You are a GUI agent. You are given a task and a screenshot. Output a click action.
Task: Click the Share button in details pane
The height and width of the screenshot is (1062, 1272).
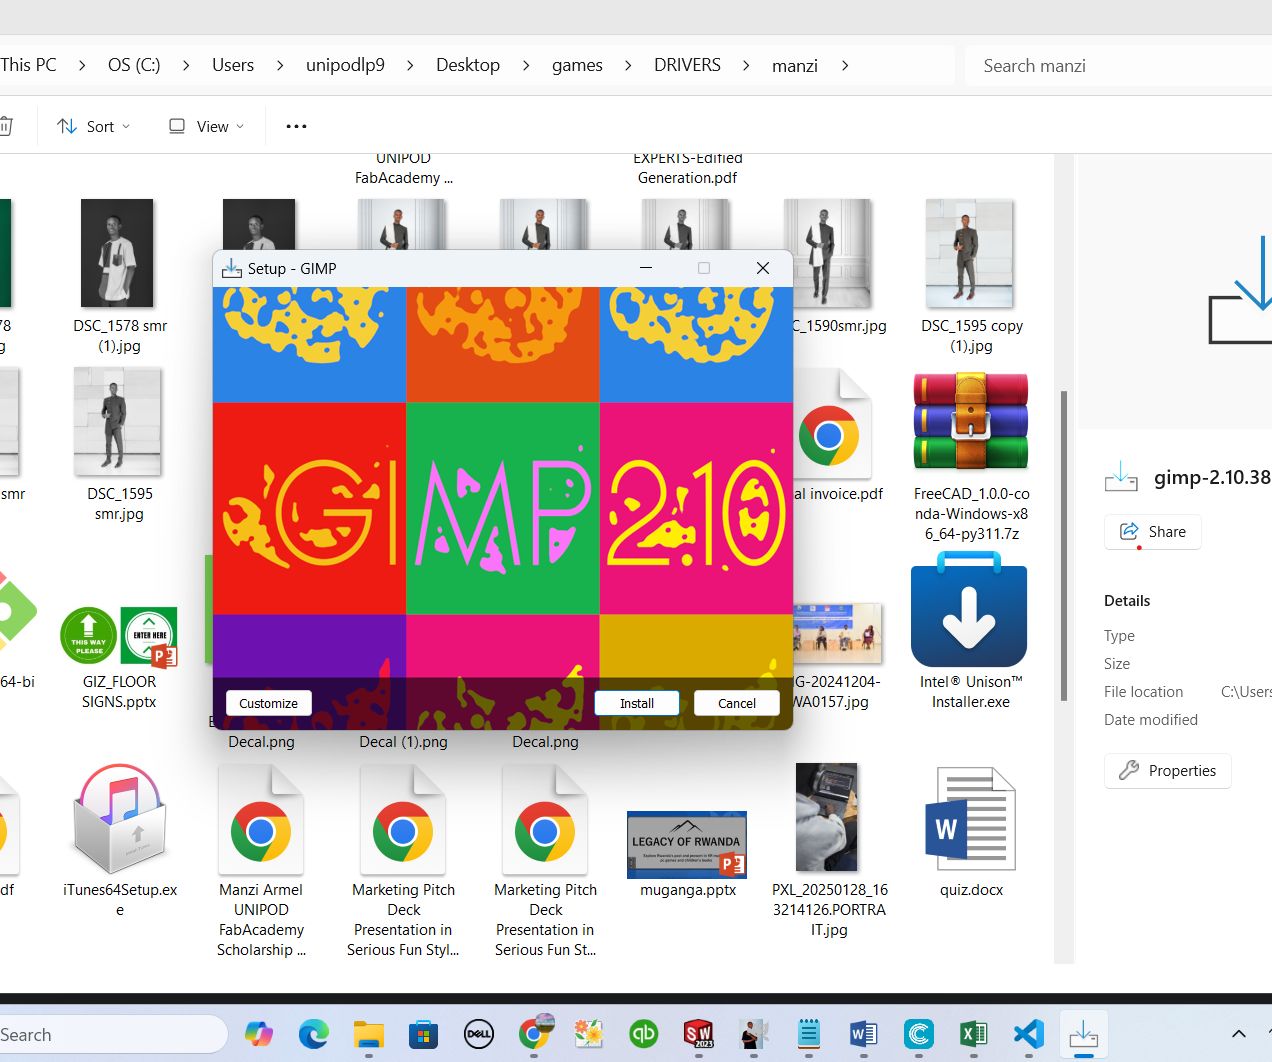1153,532
